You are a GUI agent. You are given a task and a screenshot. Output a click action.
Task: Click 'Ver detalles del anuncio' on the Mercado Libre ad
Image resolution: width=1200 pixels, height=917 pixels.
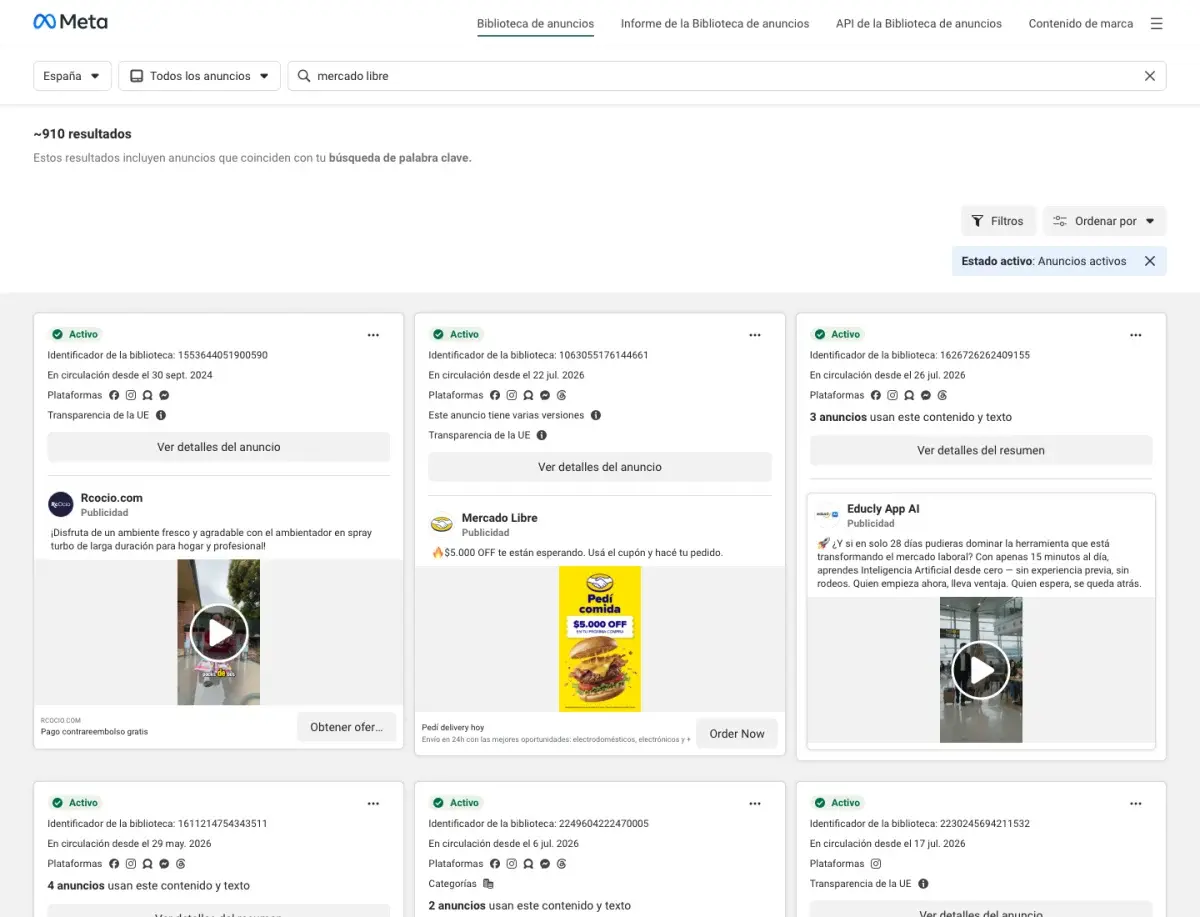[600, 467]
